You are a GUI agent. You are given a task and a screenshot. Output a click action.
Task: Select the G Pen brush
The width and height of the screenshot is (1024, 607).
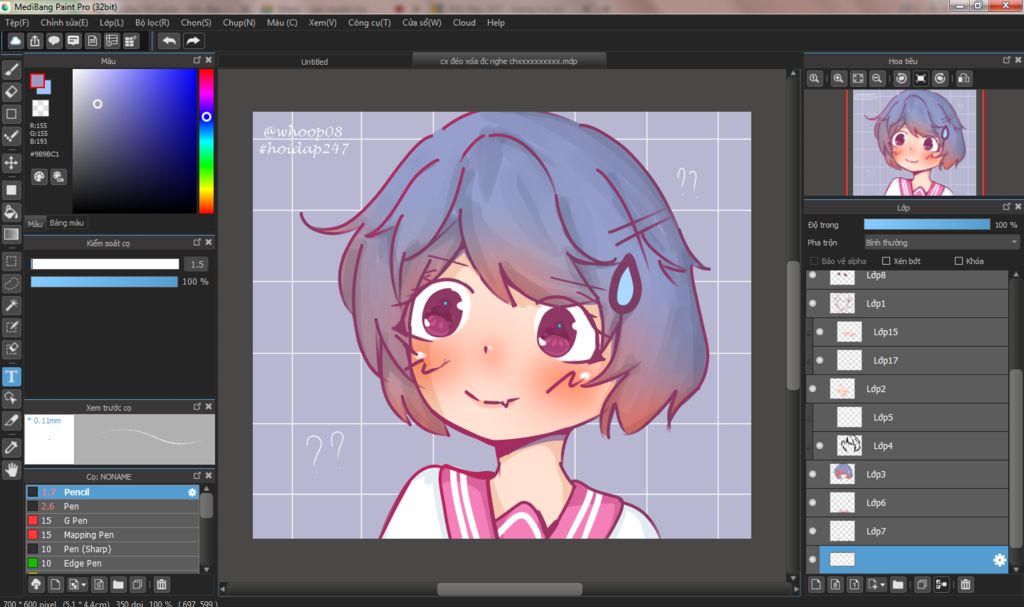(x=112, y=521)
